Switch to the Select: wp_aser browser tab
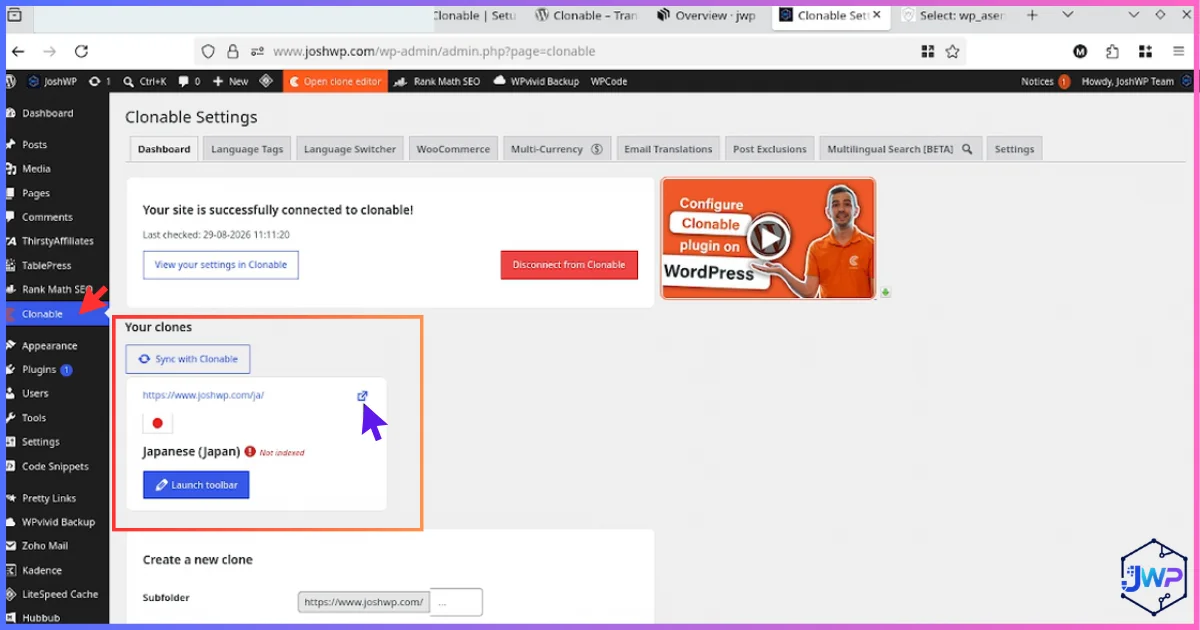This screenshot has width=1200, height=630. pyautogui.click(x=953, y=15)
